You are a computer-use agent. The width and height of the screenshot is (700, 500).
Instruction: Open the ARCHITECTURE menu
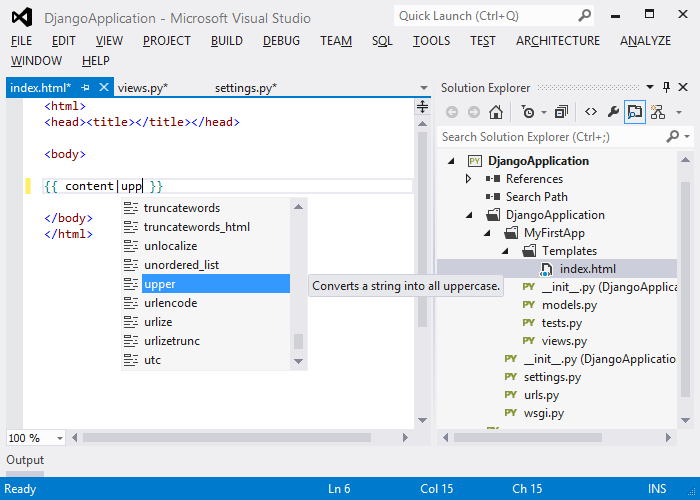pos(558,41)
